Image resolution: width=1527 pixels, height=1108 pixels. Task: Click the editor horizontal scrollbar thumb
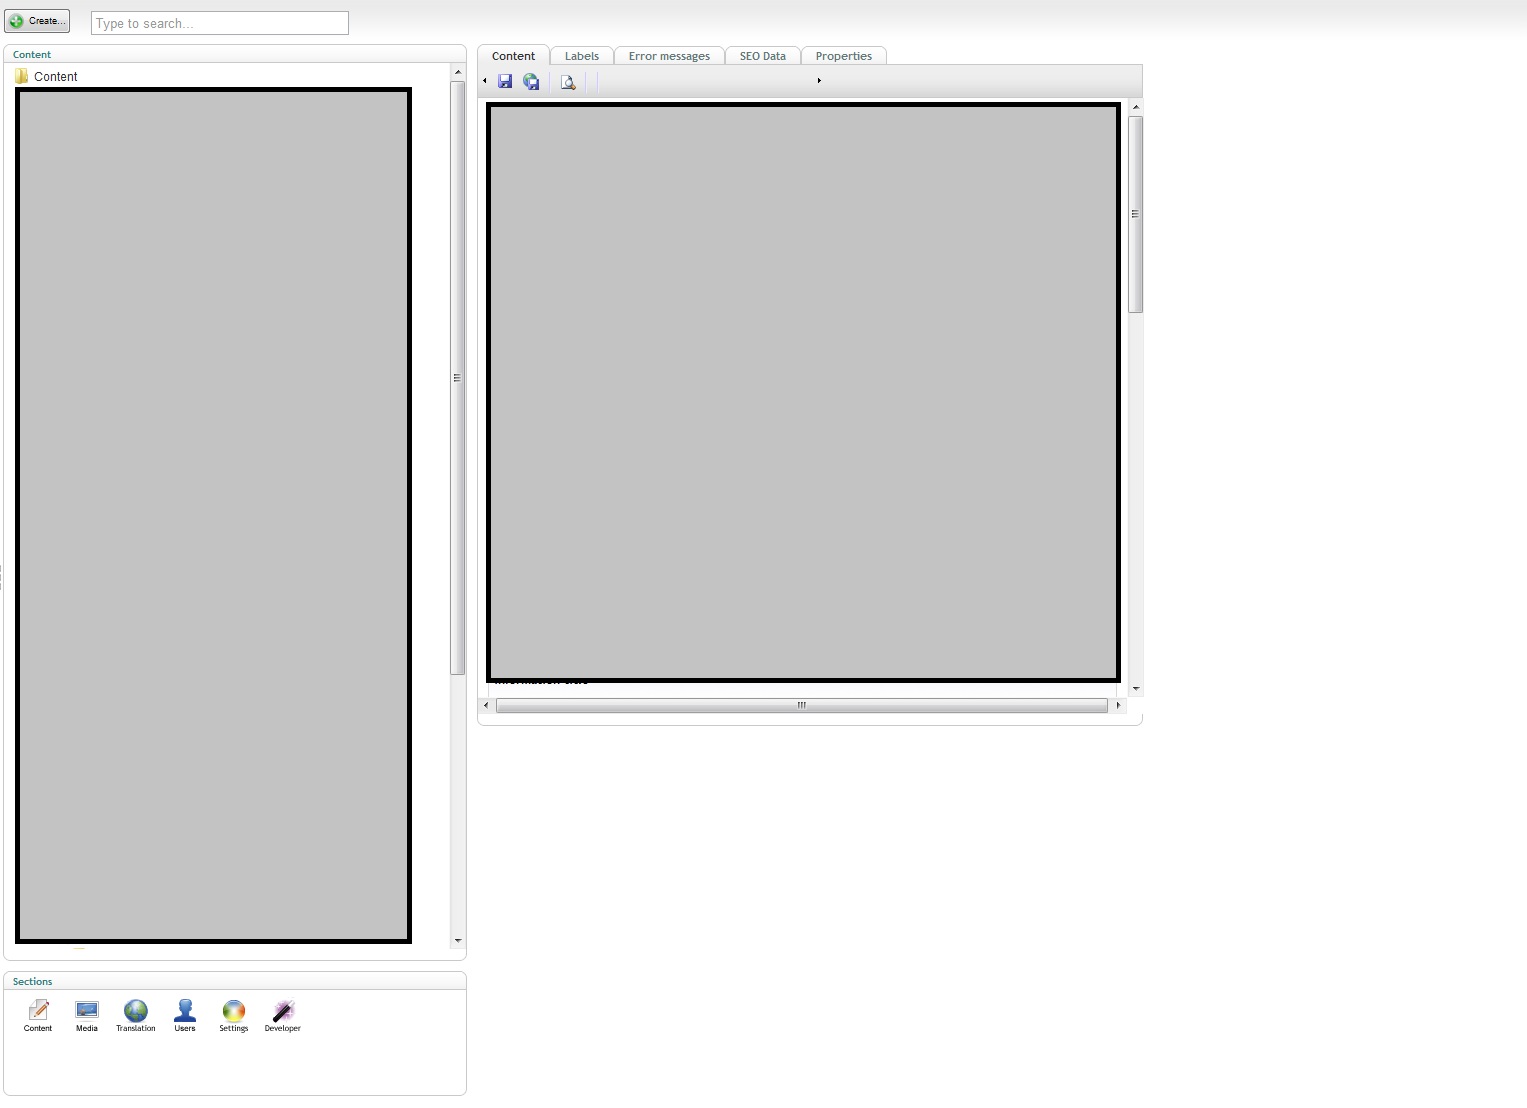point(801,706)
